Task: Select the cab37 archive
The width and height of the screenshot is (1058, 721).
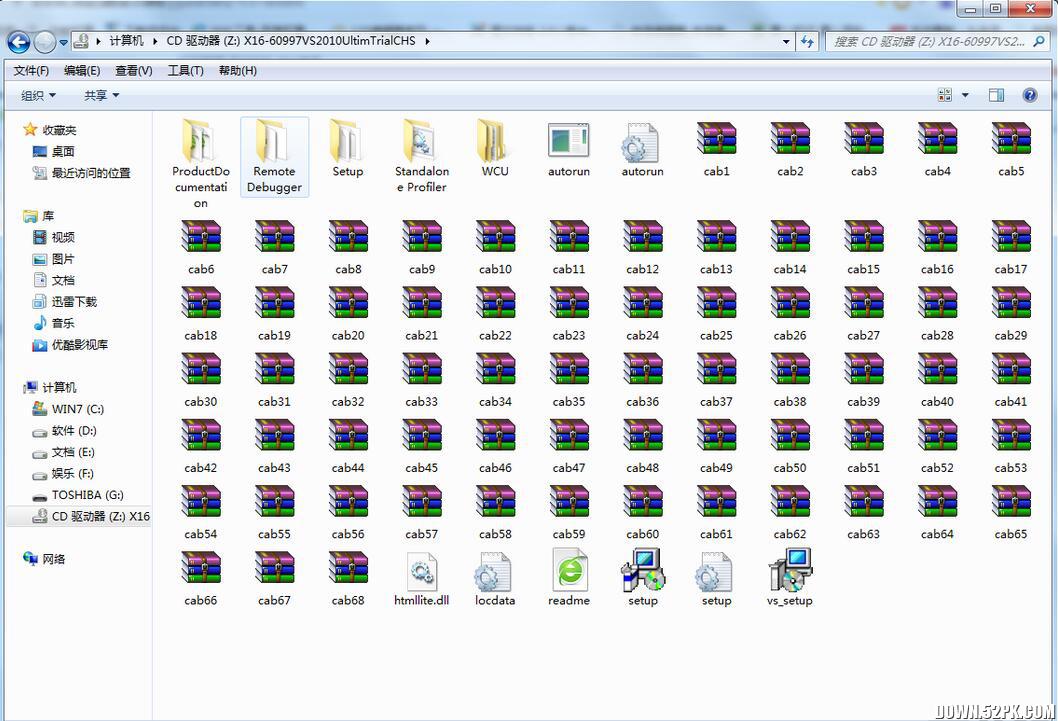Action: point(716,380)
